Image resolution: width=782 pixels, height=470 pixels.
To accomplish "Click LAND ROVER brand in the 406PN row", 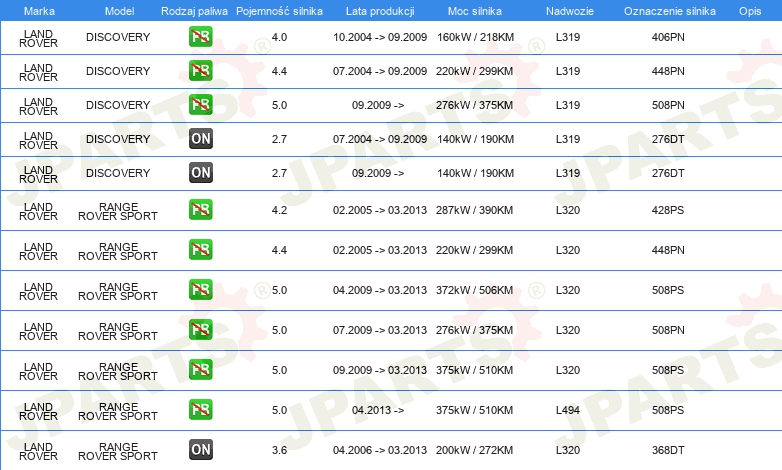I will click(38, 38).
